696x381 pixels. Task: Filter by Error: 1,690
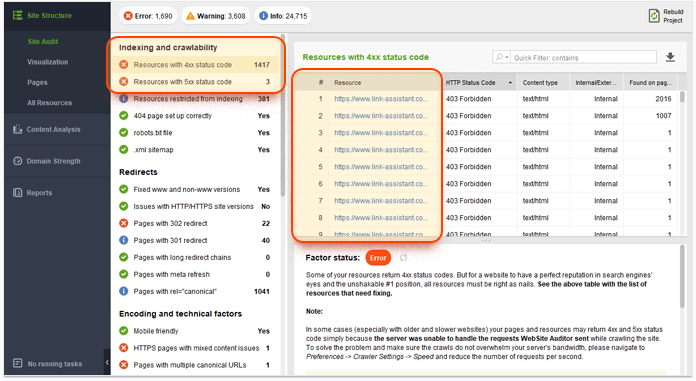point(148,16)
